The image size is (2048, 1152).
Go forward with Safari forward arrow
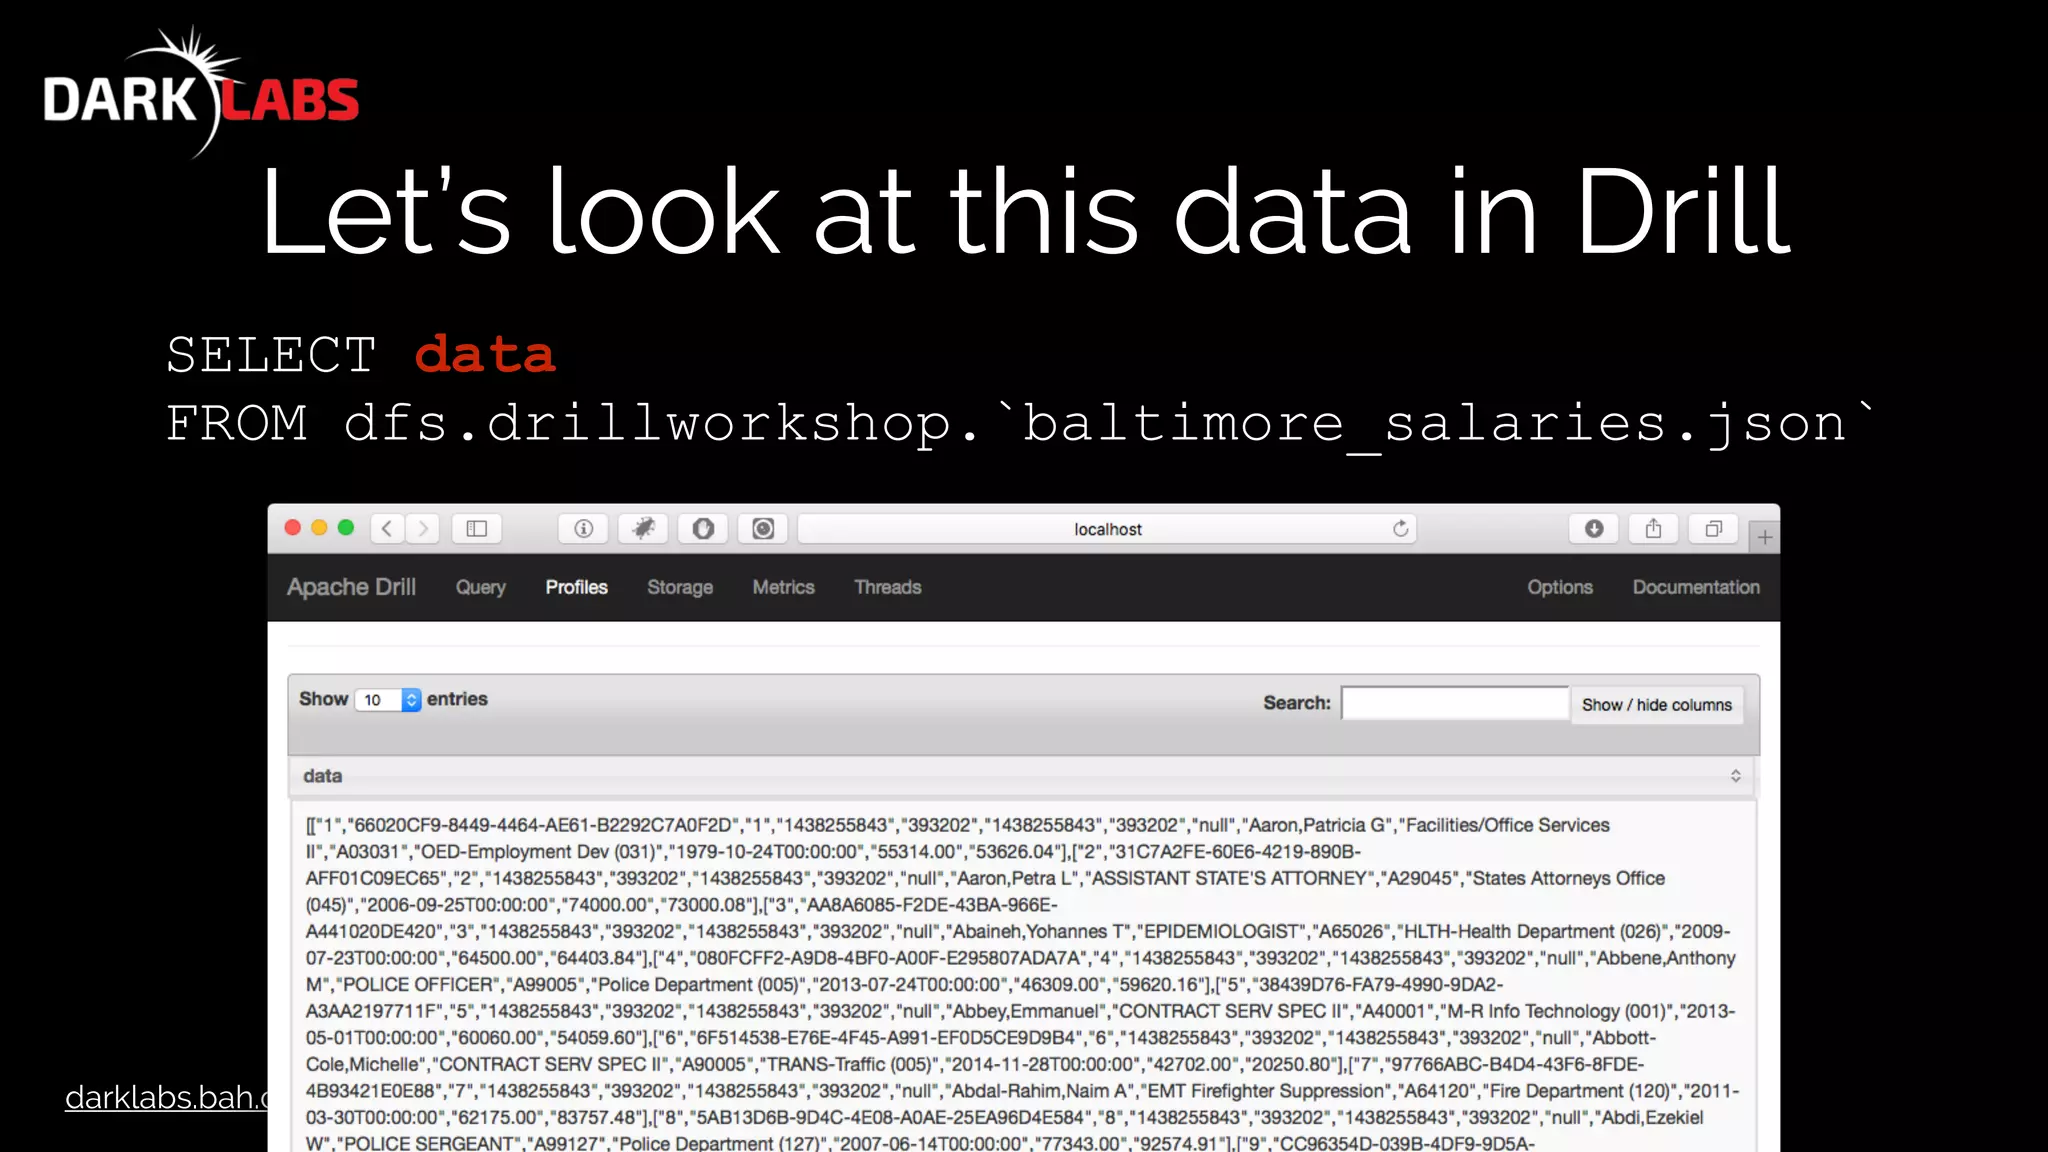(x=423, y=528)
